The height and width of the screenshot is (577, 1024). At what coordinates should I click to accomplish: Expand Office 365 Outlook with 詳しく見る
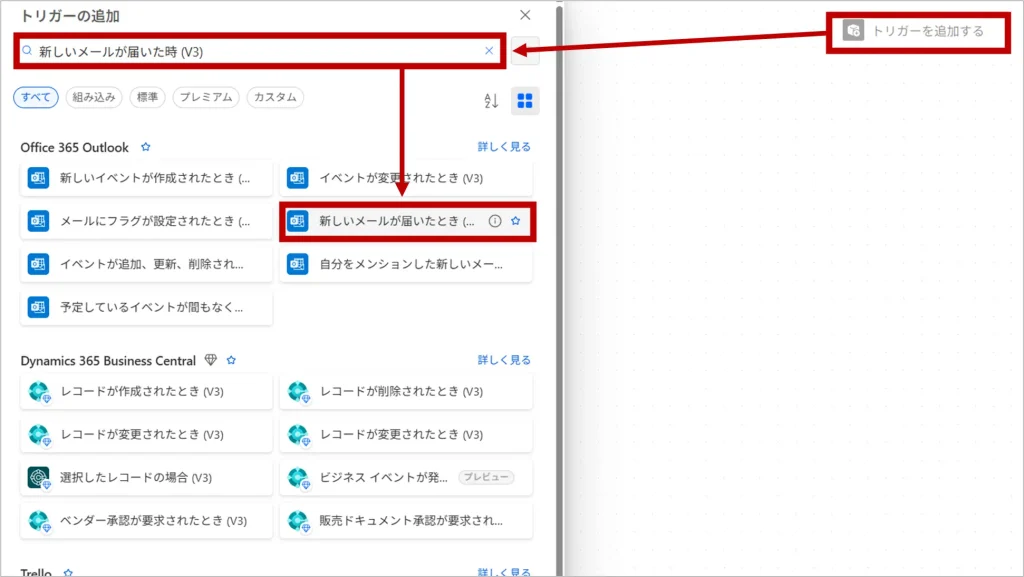(504, 147)
